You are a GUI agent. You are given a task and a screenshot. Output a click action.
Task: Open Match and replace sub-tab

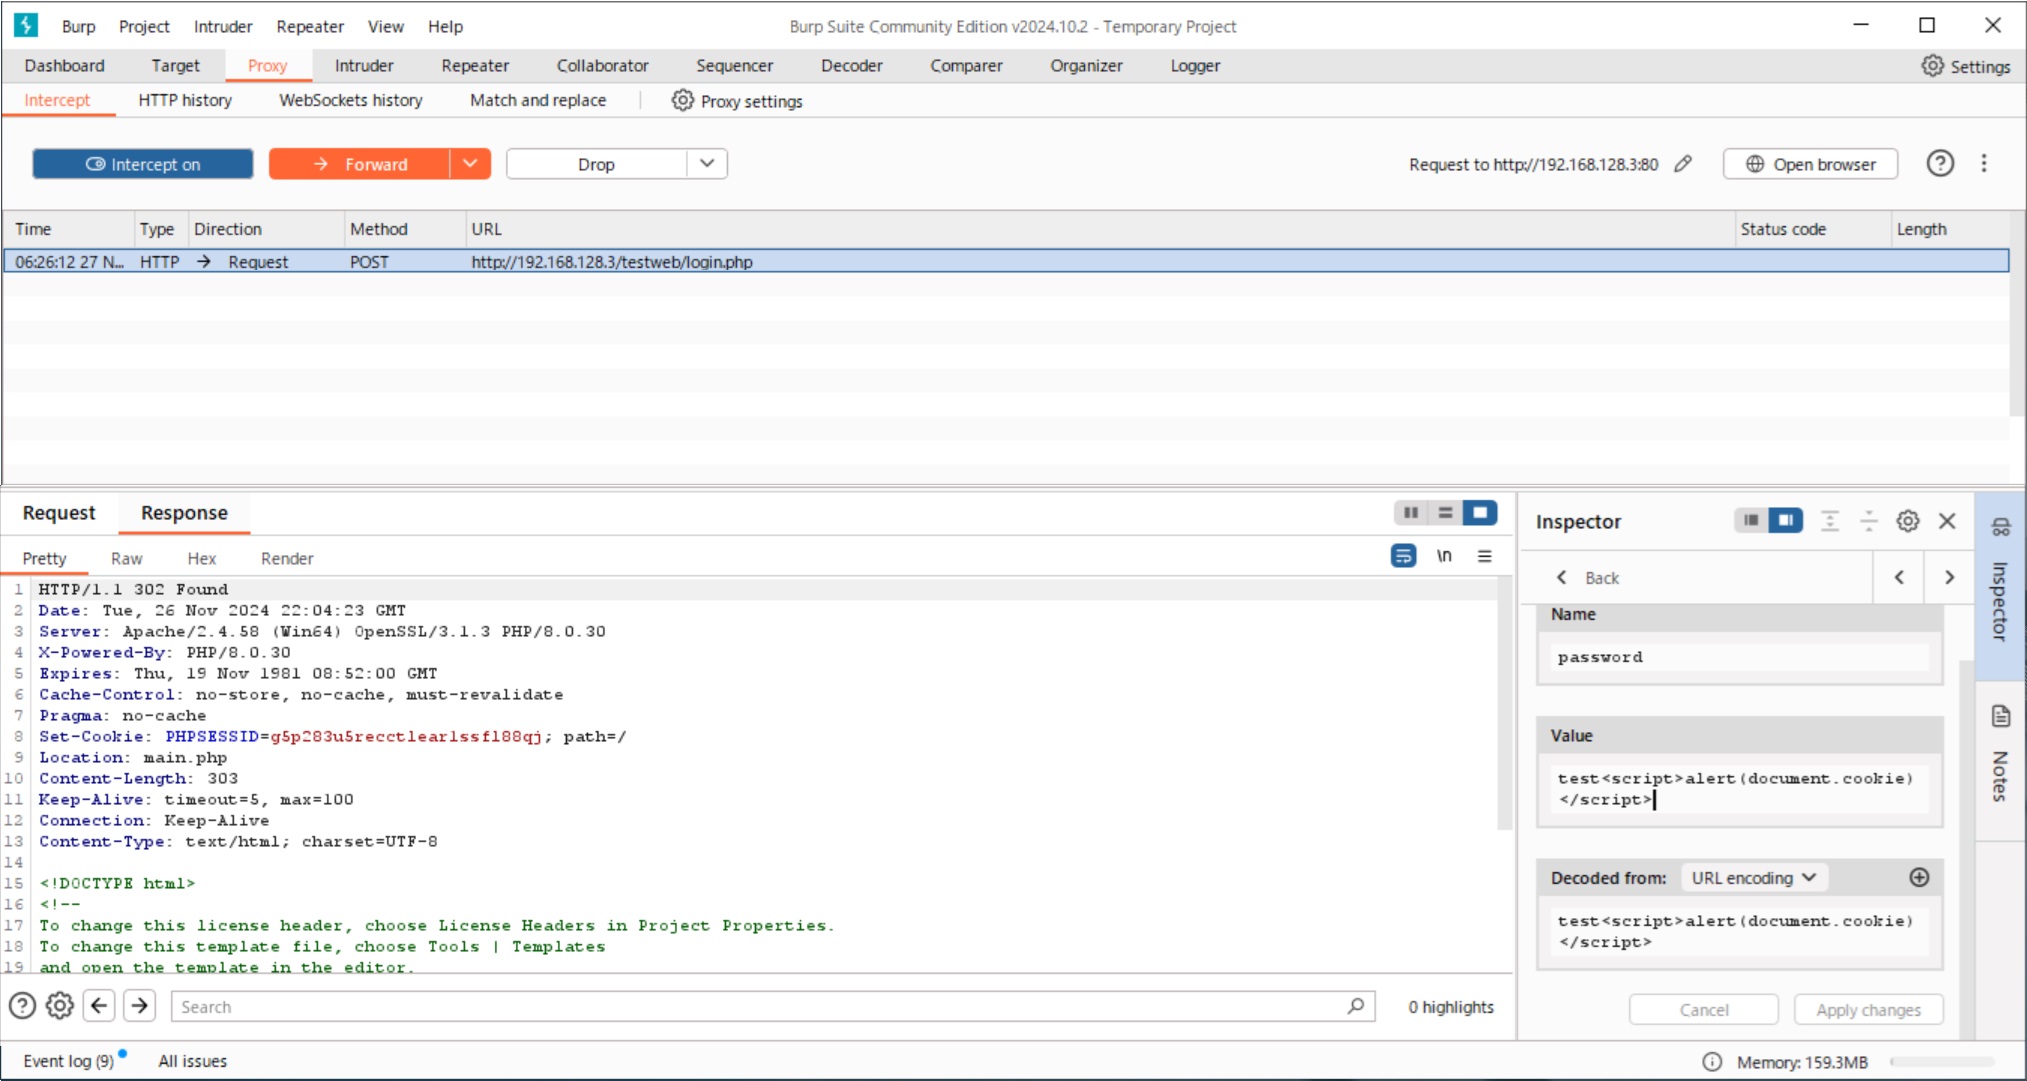(x=538, y=100)
